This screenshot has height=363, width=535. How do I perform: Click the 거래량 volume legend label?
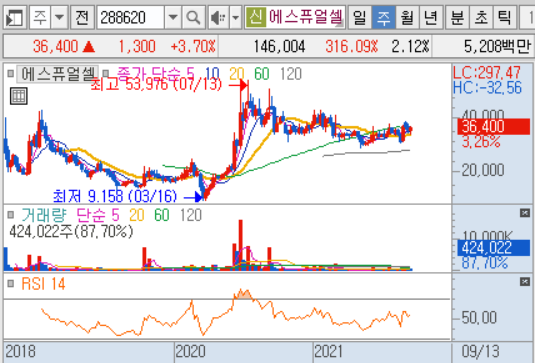coord(44,215)
